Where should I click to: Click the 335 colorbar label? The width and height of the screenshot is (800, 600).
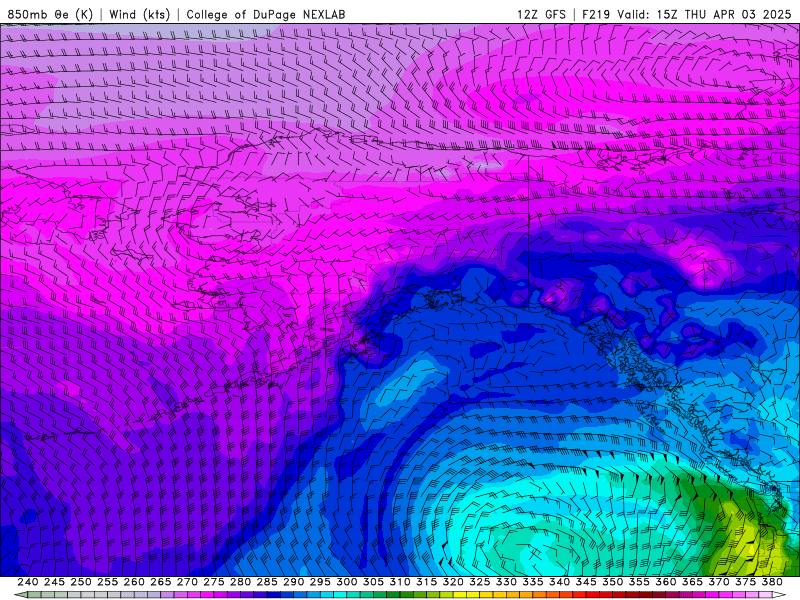[533, 582]
